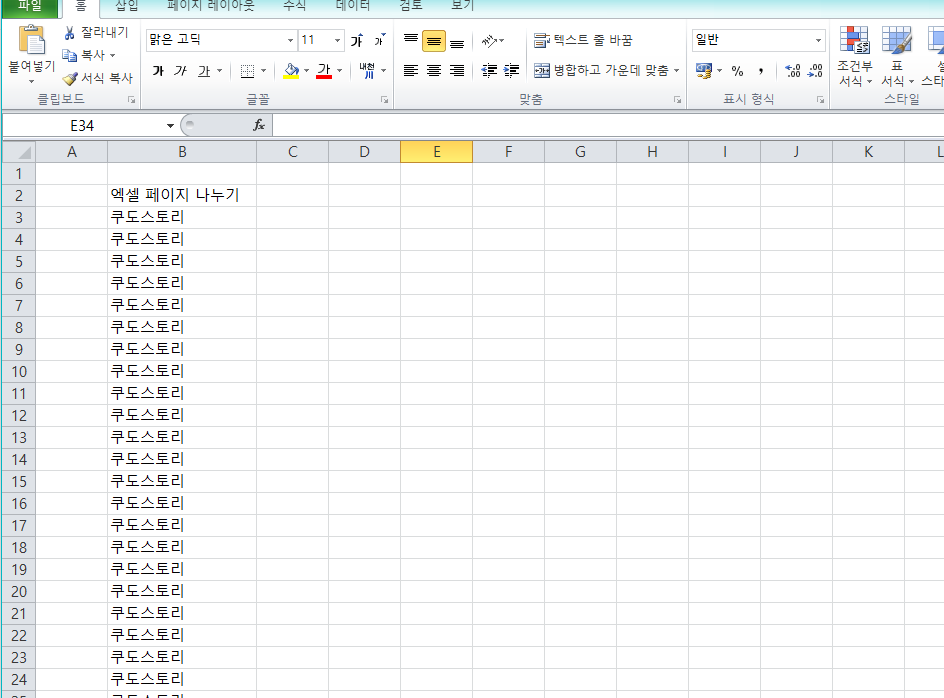Apply red font color 가
The image size is (944, 698).
(x=324, y=71)
